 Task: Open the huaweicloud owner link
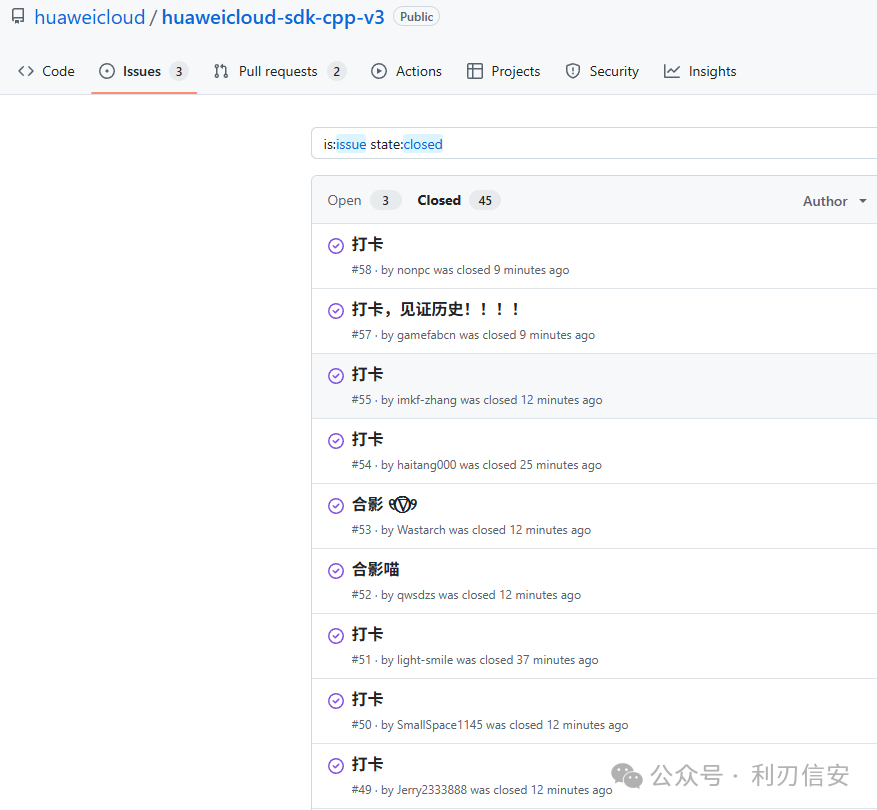(89, 17)
